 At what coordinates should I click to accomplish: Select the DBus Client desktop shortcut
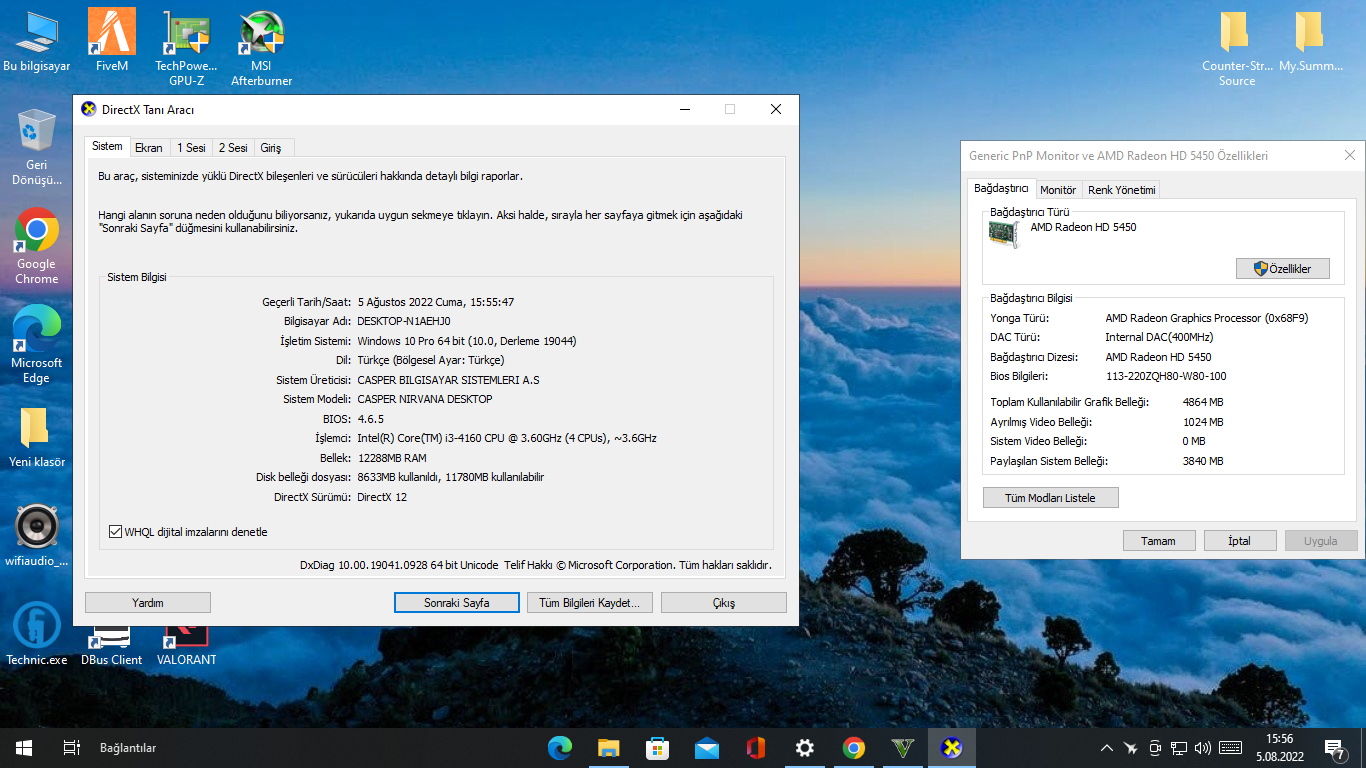click(x=112, y=647)
